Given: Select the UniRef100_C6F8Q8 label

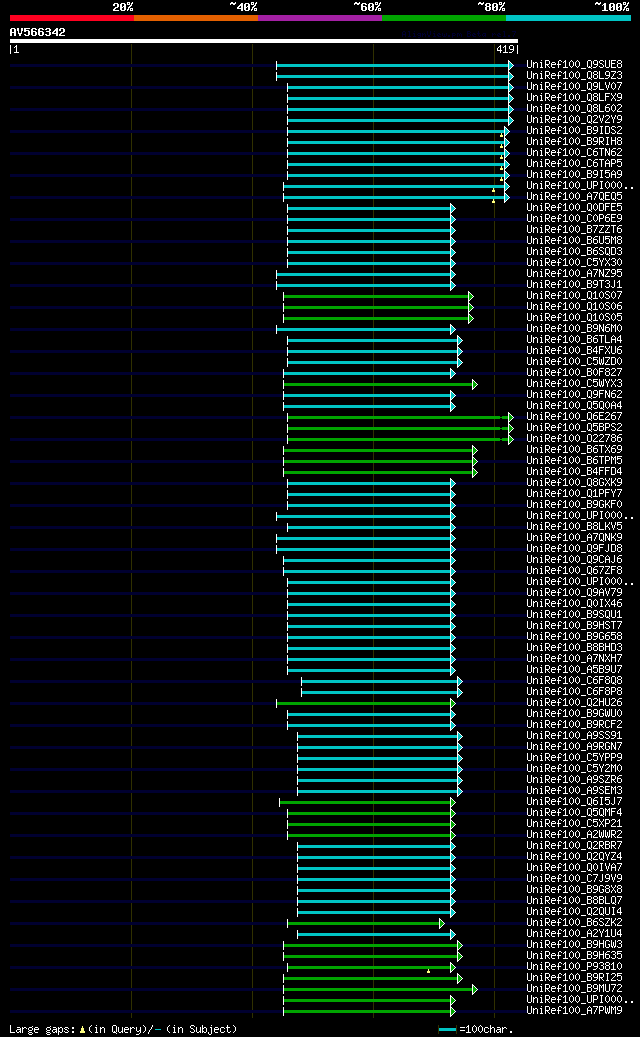Looking at the screenshot, I should [x=574, y=681].
